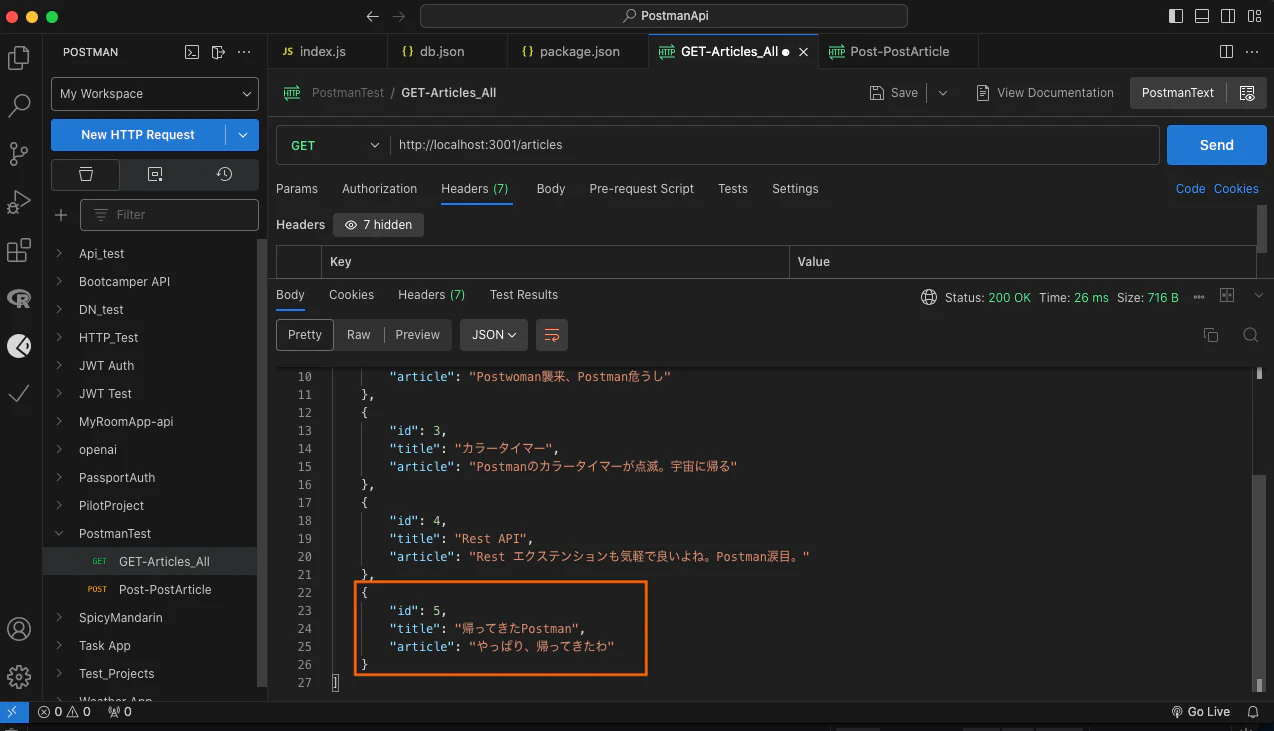The height and width of the screenshot is (731, 1274).
Task: Expand the openai collection
Action: 59,450
